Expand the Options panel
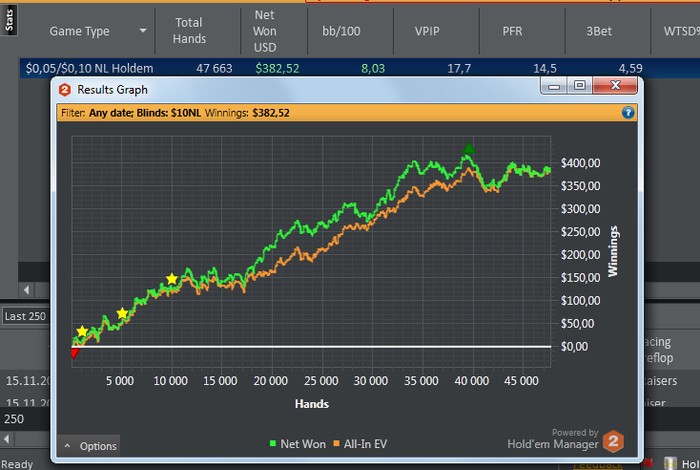The width and height of the screenshot is (700, 470). click(89, 446)
